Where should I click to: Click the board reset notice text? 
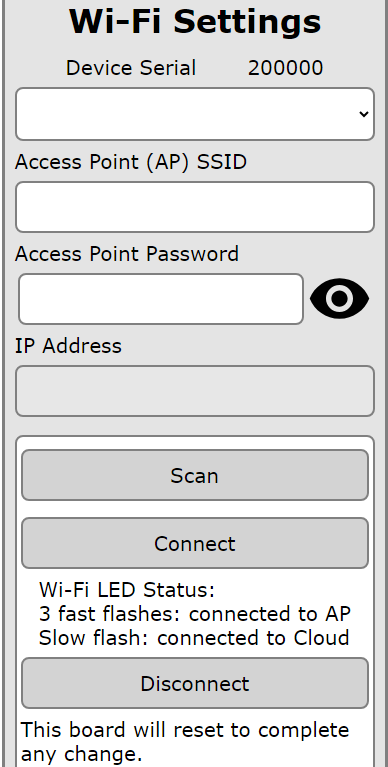(185, 742)
